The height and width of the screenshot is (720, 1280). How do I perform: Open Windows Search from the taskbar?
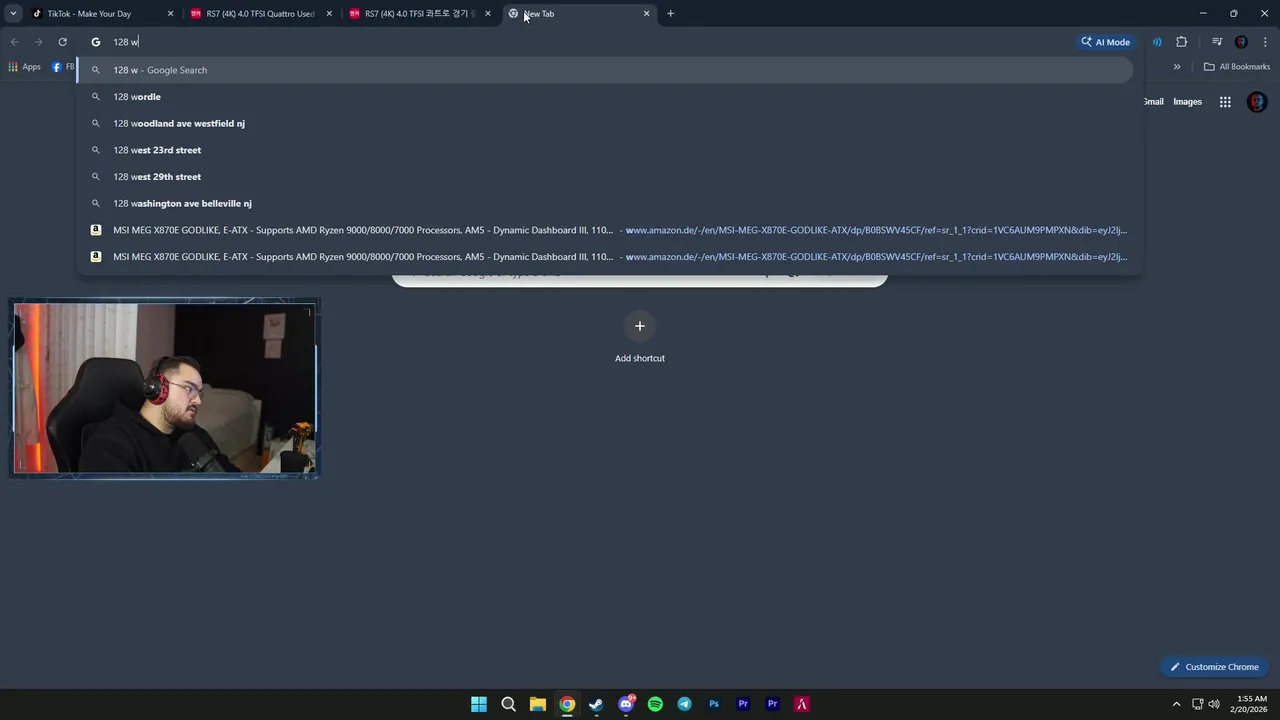click(508, 704)
